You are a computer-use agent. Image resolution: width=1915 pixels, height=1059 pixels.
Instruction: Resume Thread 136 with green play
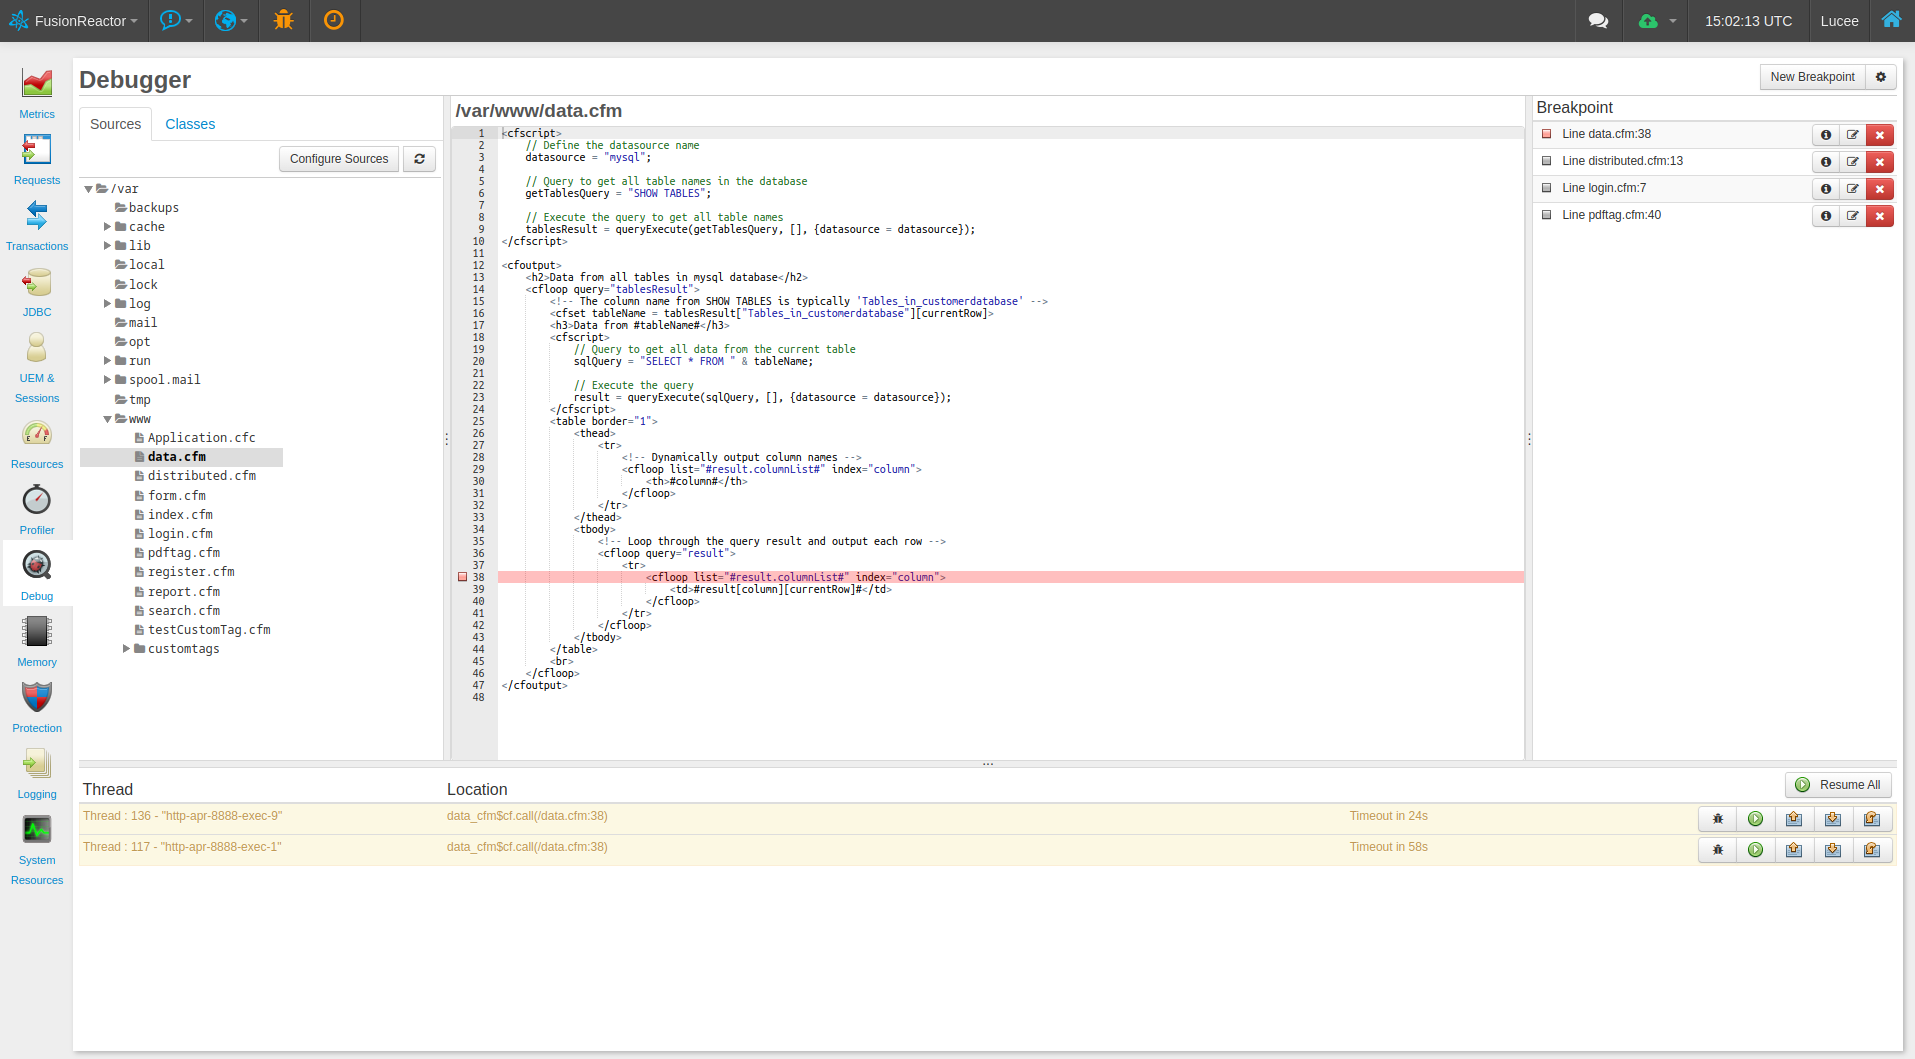pyautogui.click(x=1756, y=819)
